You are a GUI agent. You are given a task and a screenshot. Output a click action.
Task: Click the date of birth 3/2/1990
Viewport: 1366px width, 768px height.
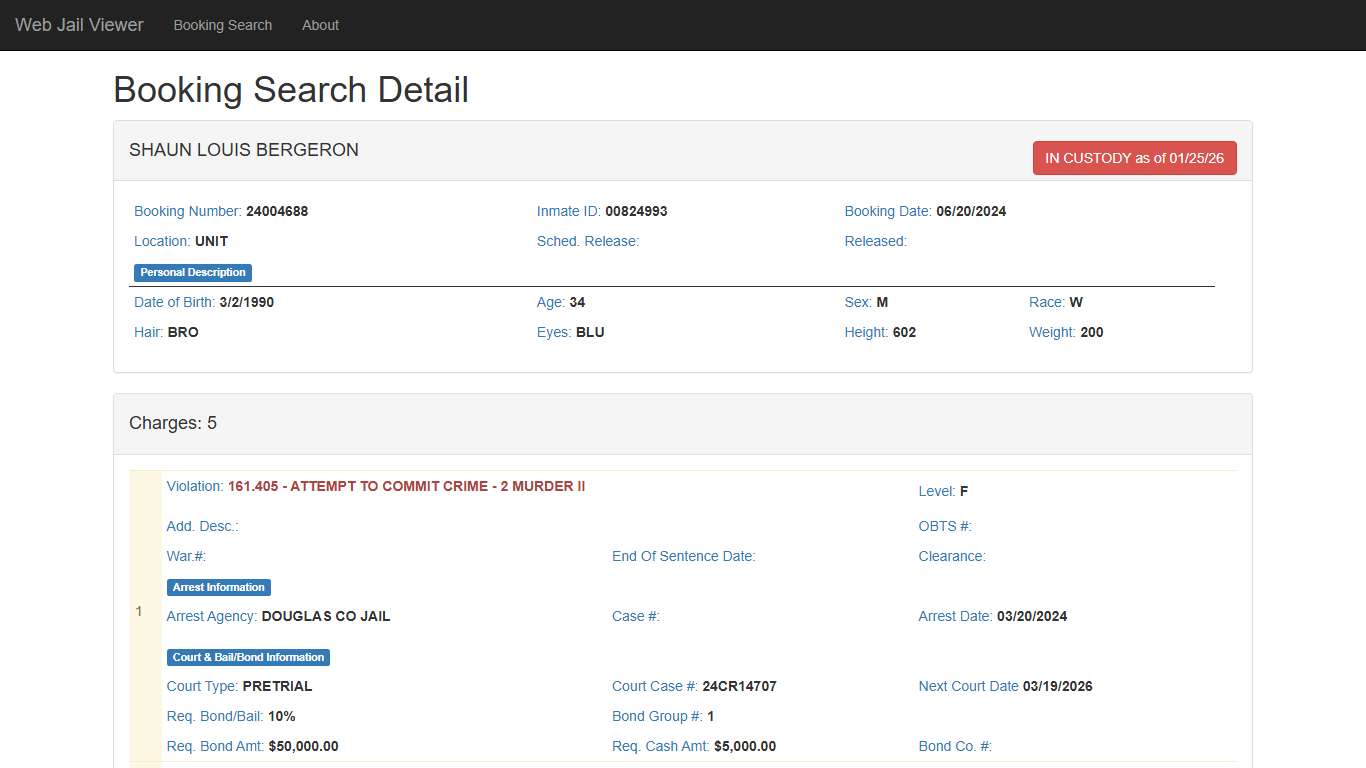pos(246,302)
